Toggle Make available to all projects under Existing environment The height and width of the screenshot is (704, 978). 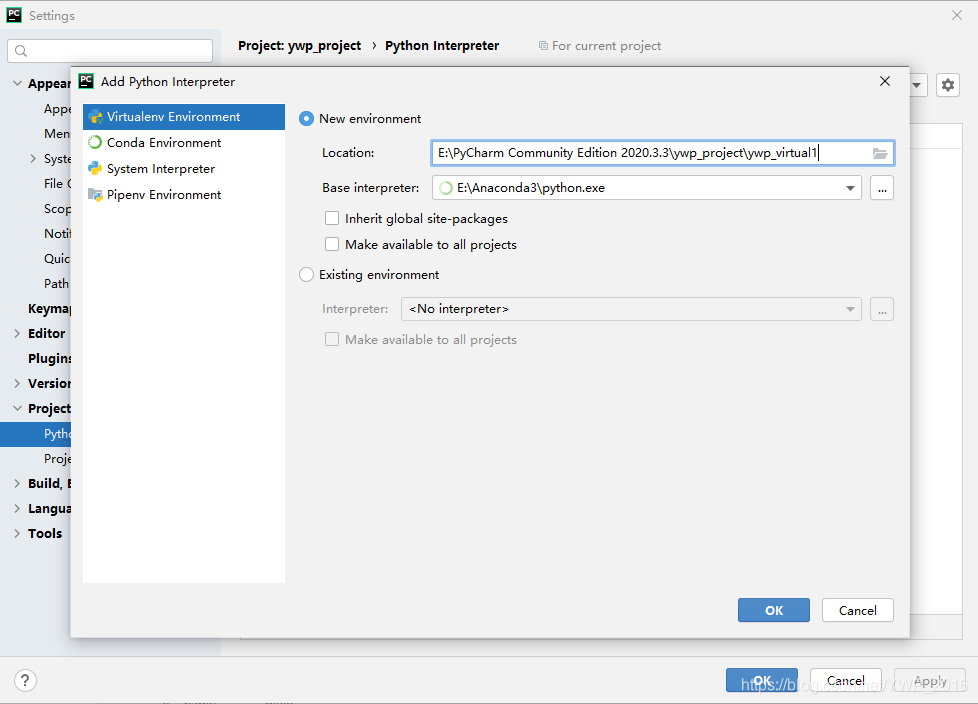tap(332, 339)
